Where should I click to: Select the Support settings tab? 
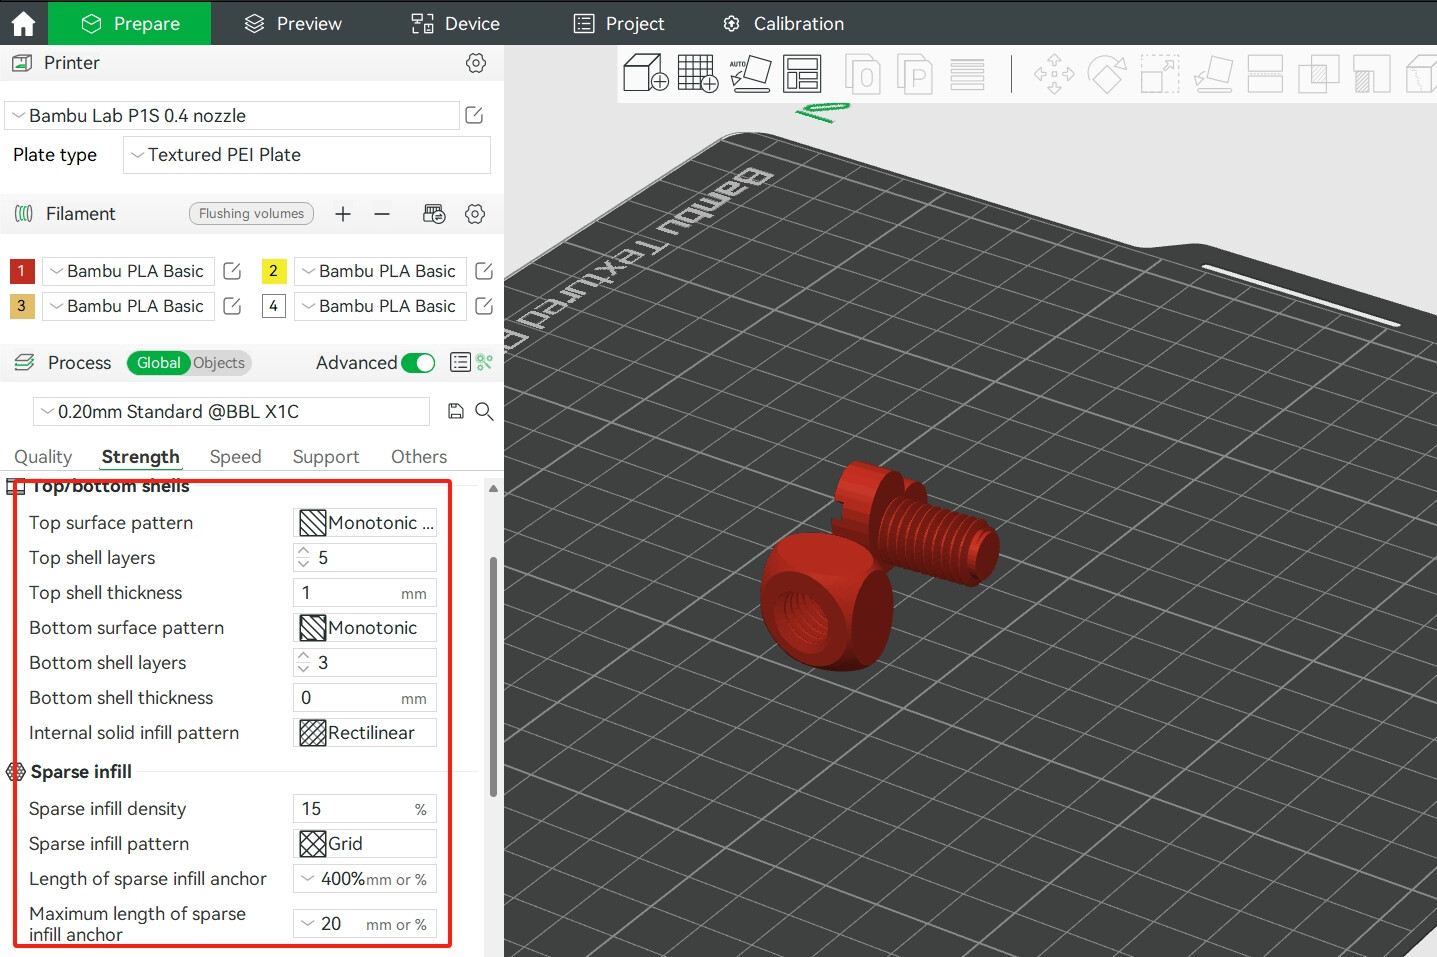326,457
